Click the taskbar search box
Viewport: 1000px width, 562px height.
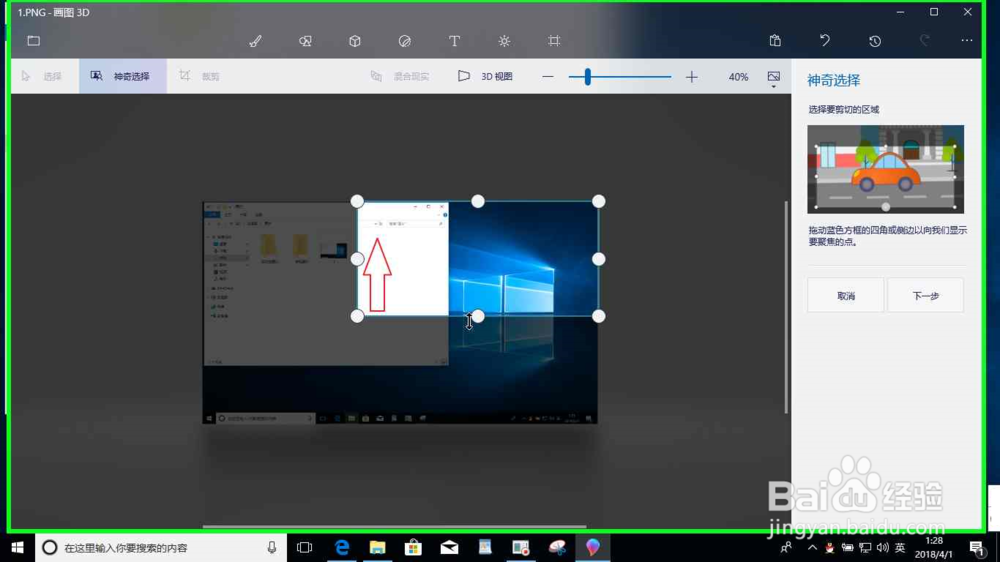[x=161, y=547]
